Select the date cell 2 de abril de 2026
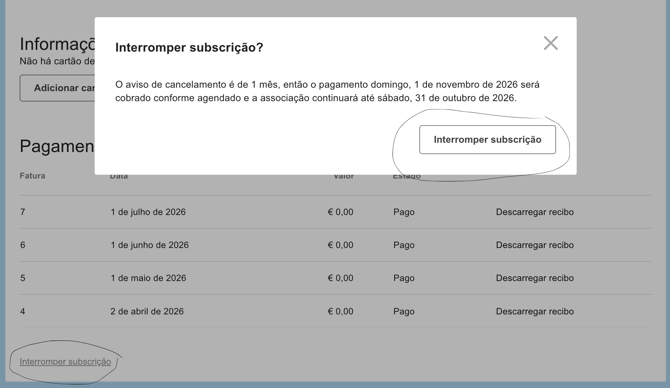The width and height of the screenshot is (670, 388). coord(147,312)
